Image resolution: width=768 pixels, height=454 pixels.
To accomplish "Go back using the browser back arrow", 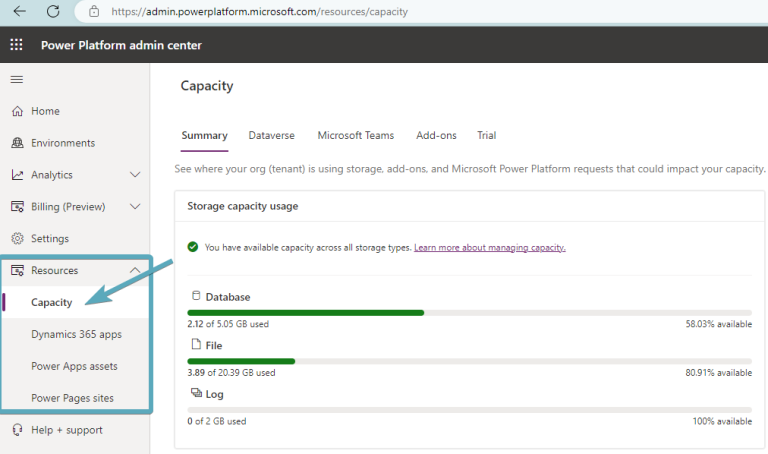I will (20, 11).
